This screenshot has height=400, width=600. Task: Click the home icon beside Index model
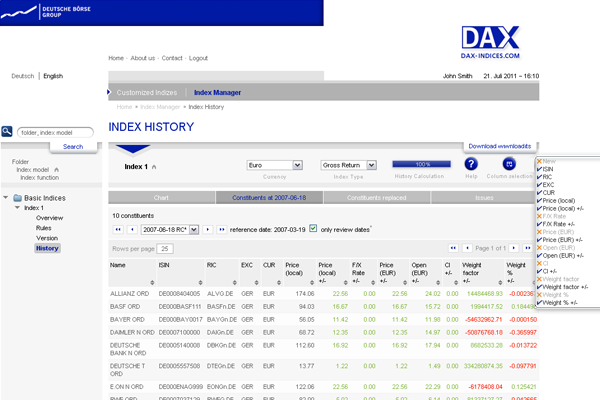pos(56,170)
